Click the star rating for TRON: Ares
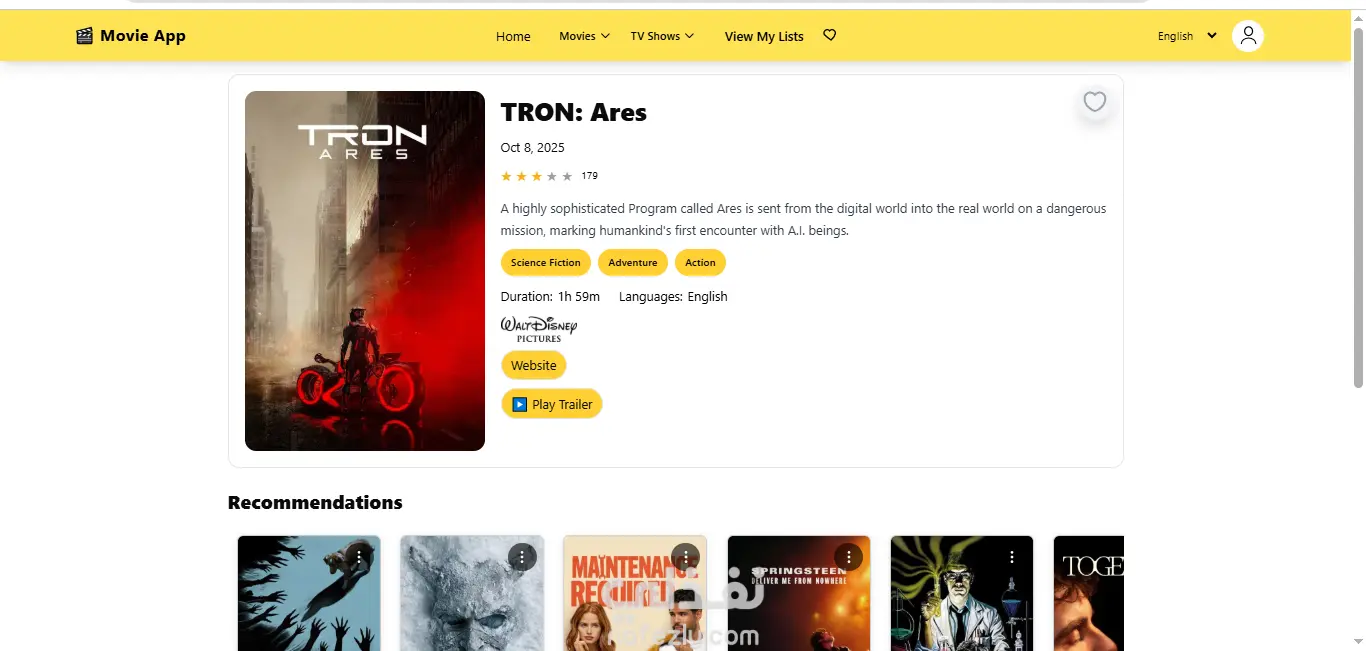The width and height of the screenshot is (1366, 651). coord(537,176)
